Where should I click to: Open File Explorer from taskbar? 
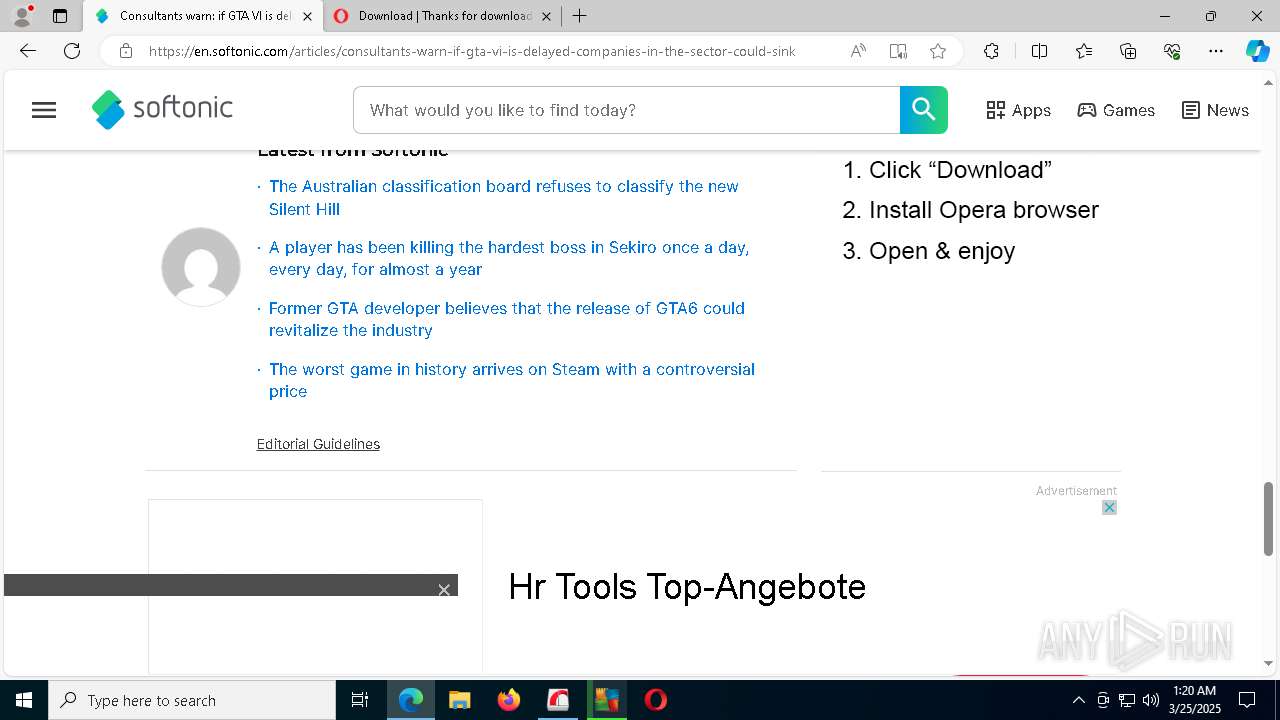coord(460,700)
